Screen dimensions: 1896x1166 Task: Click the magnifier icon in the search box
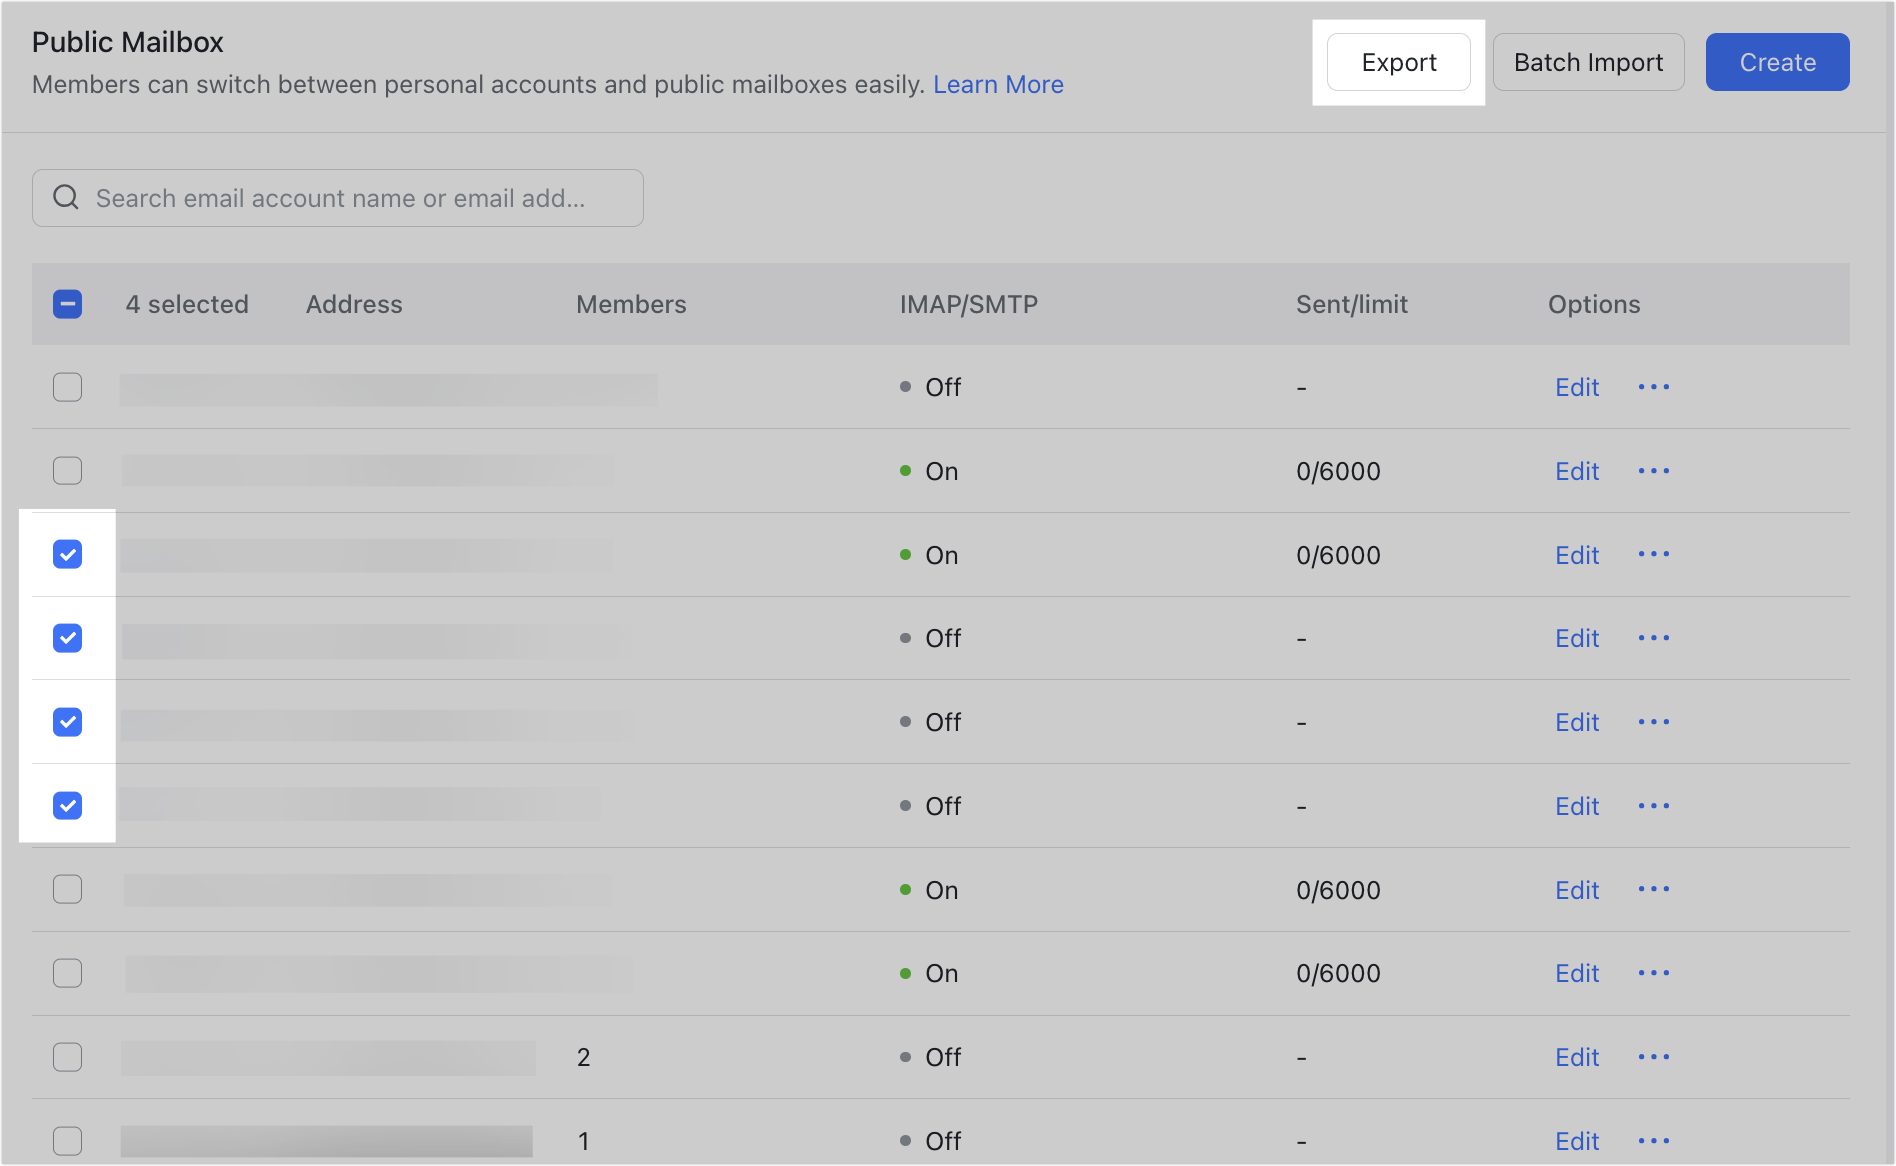point(66,198)
